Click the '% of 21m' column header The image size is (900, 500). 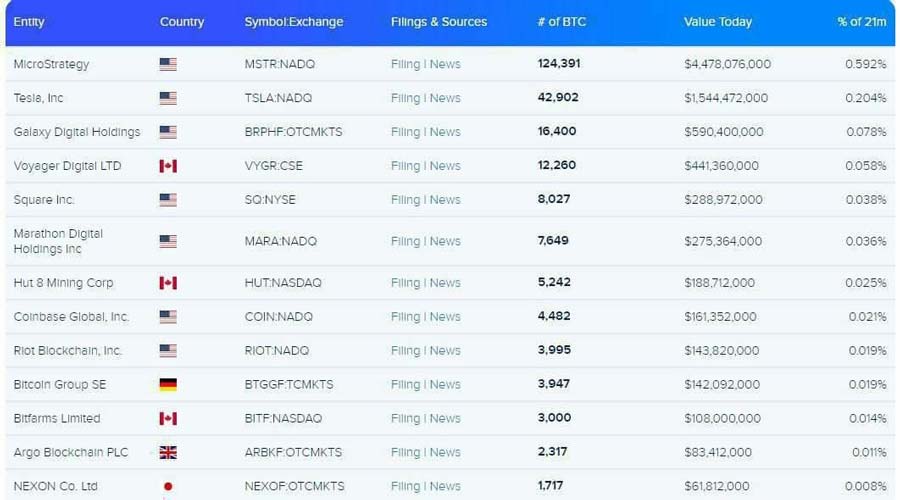861,22
